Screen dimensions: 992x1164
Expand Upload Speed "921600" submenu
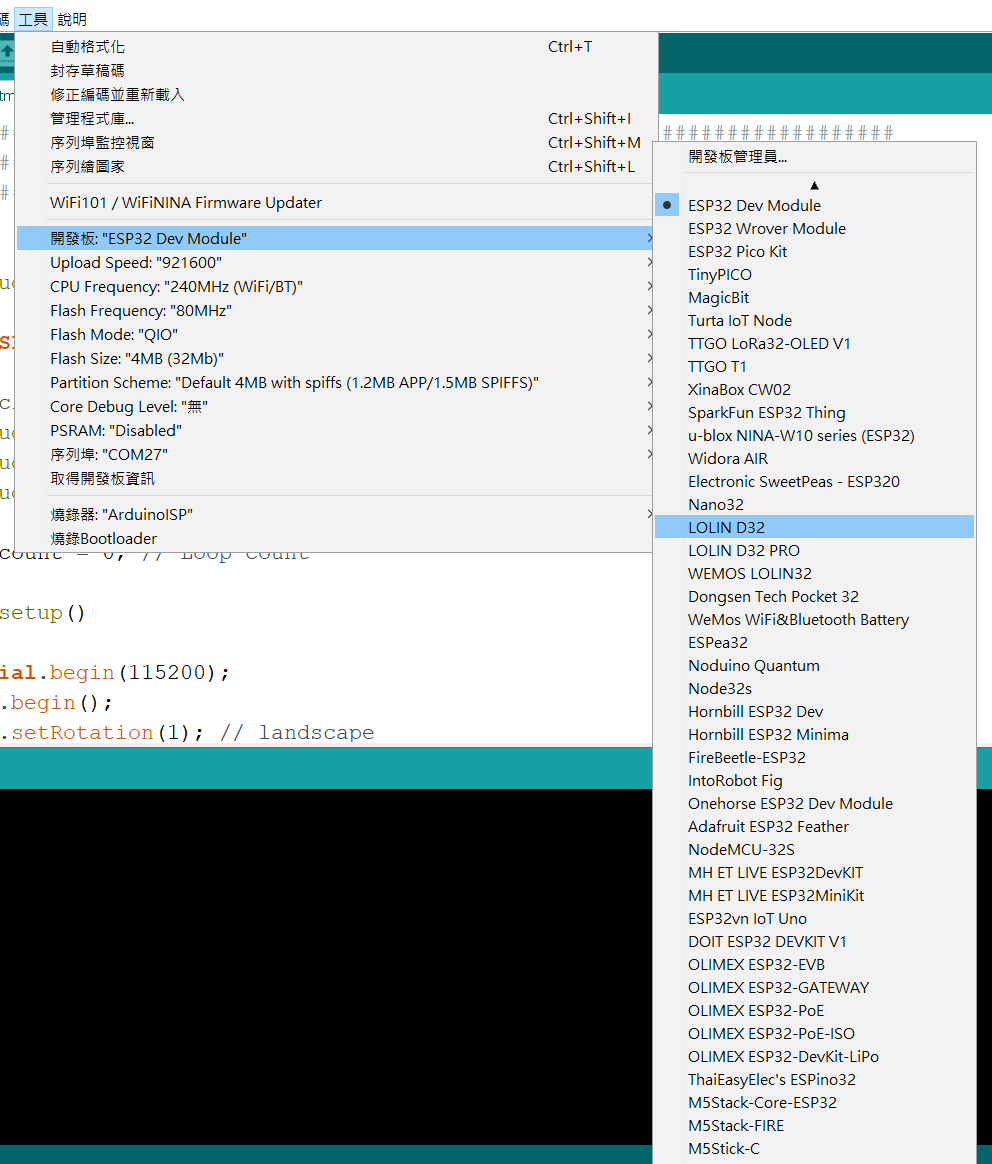tap(336, 263)
